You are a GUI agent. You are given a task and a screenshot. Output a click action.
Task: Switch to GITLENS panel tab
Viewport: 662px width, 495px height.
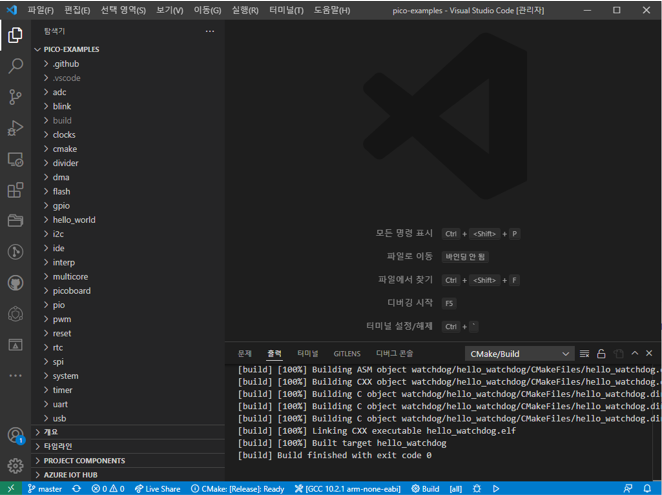click(347, 354)
